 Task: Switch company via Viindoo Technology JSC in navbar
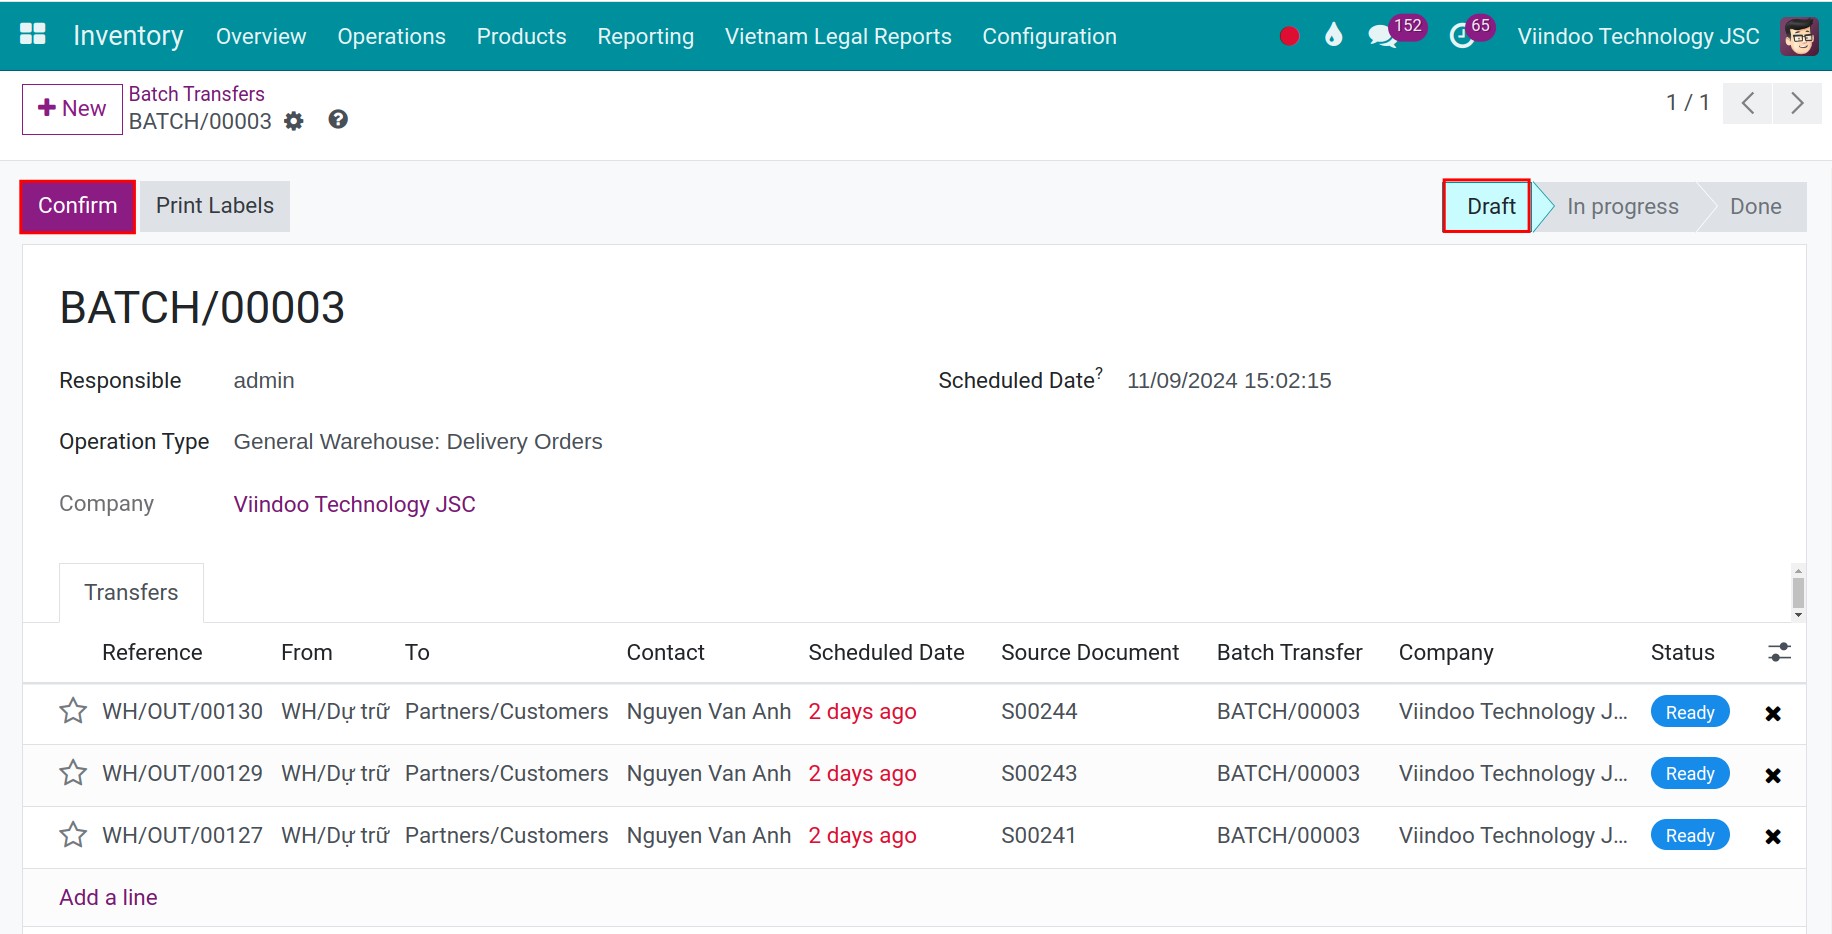tap(1638, 36)
